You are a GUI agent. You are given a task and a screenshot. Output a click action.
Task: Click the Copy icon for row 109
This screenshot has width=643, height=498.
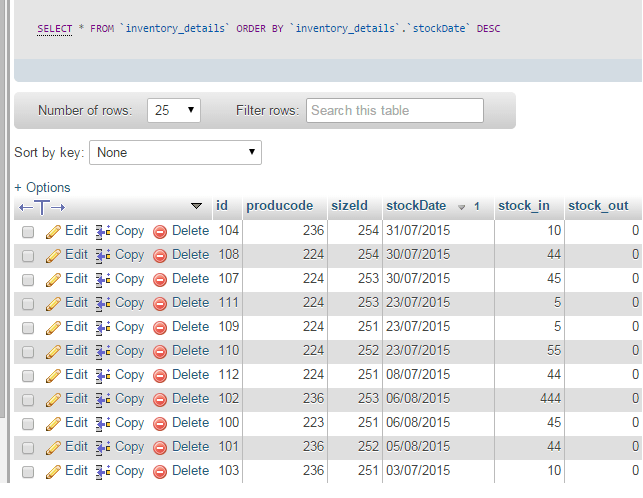[103, 328]
